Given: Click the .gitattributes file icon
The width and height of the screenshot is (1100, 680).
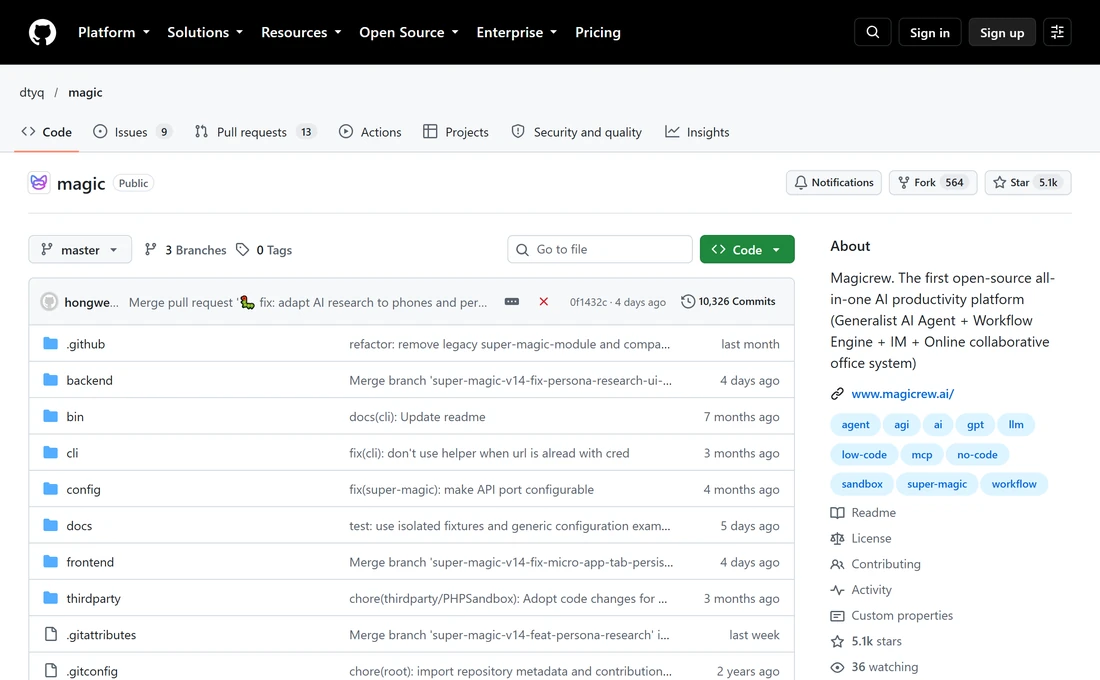Looking at the screenshot, I should (51, 634).
